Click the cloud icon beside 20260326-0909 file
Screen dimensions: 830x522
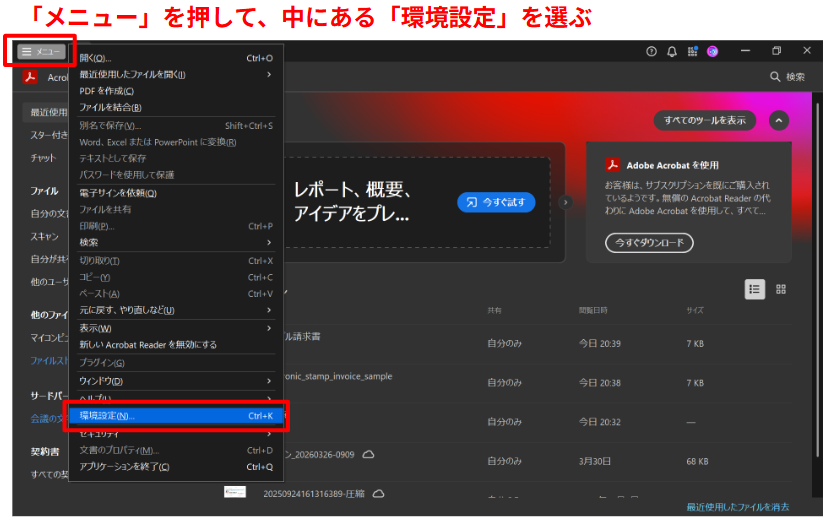tap(368, 454)
